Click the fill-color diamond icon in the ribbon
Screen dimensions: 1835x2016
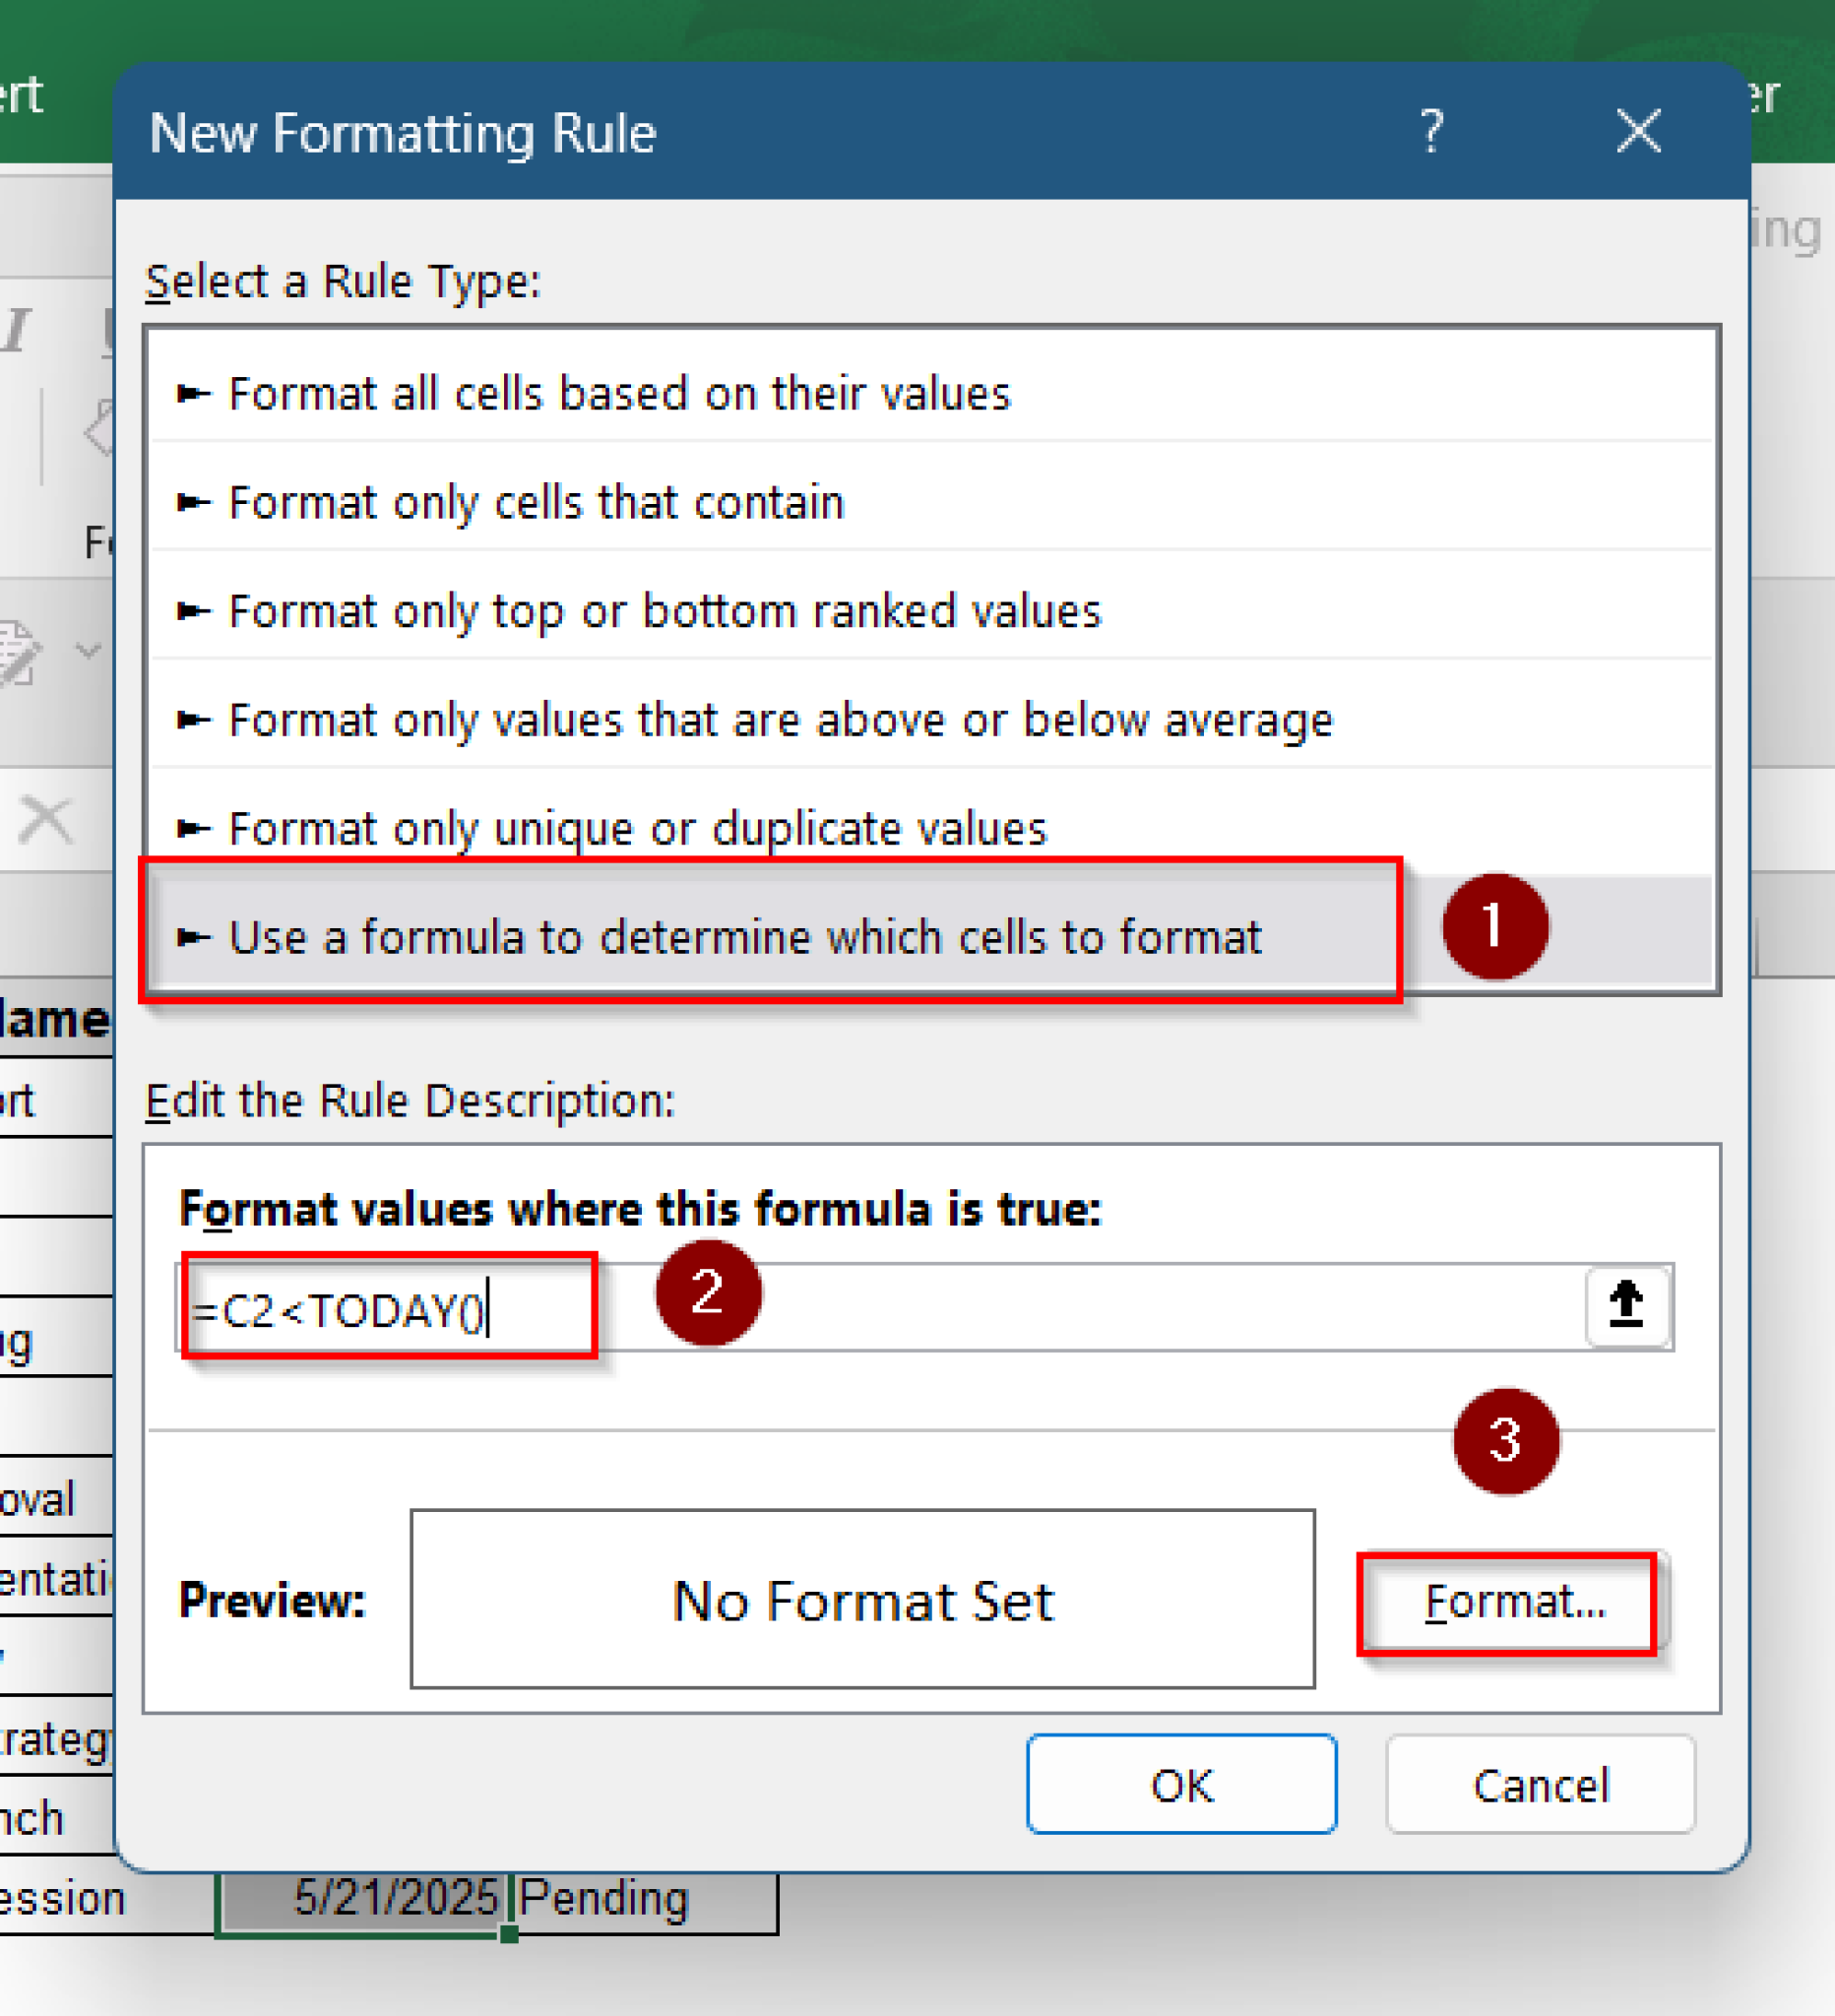[100, 430]
